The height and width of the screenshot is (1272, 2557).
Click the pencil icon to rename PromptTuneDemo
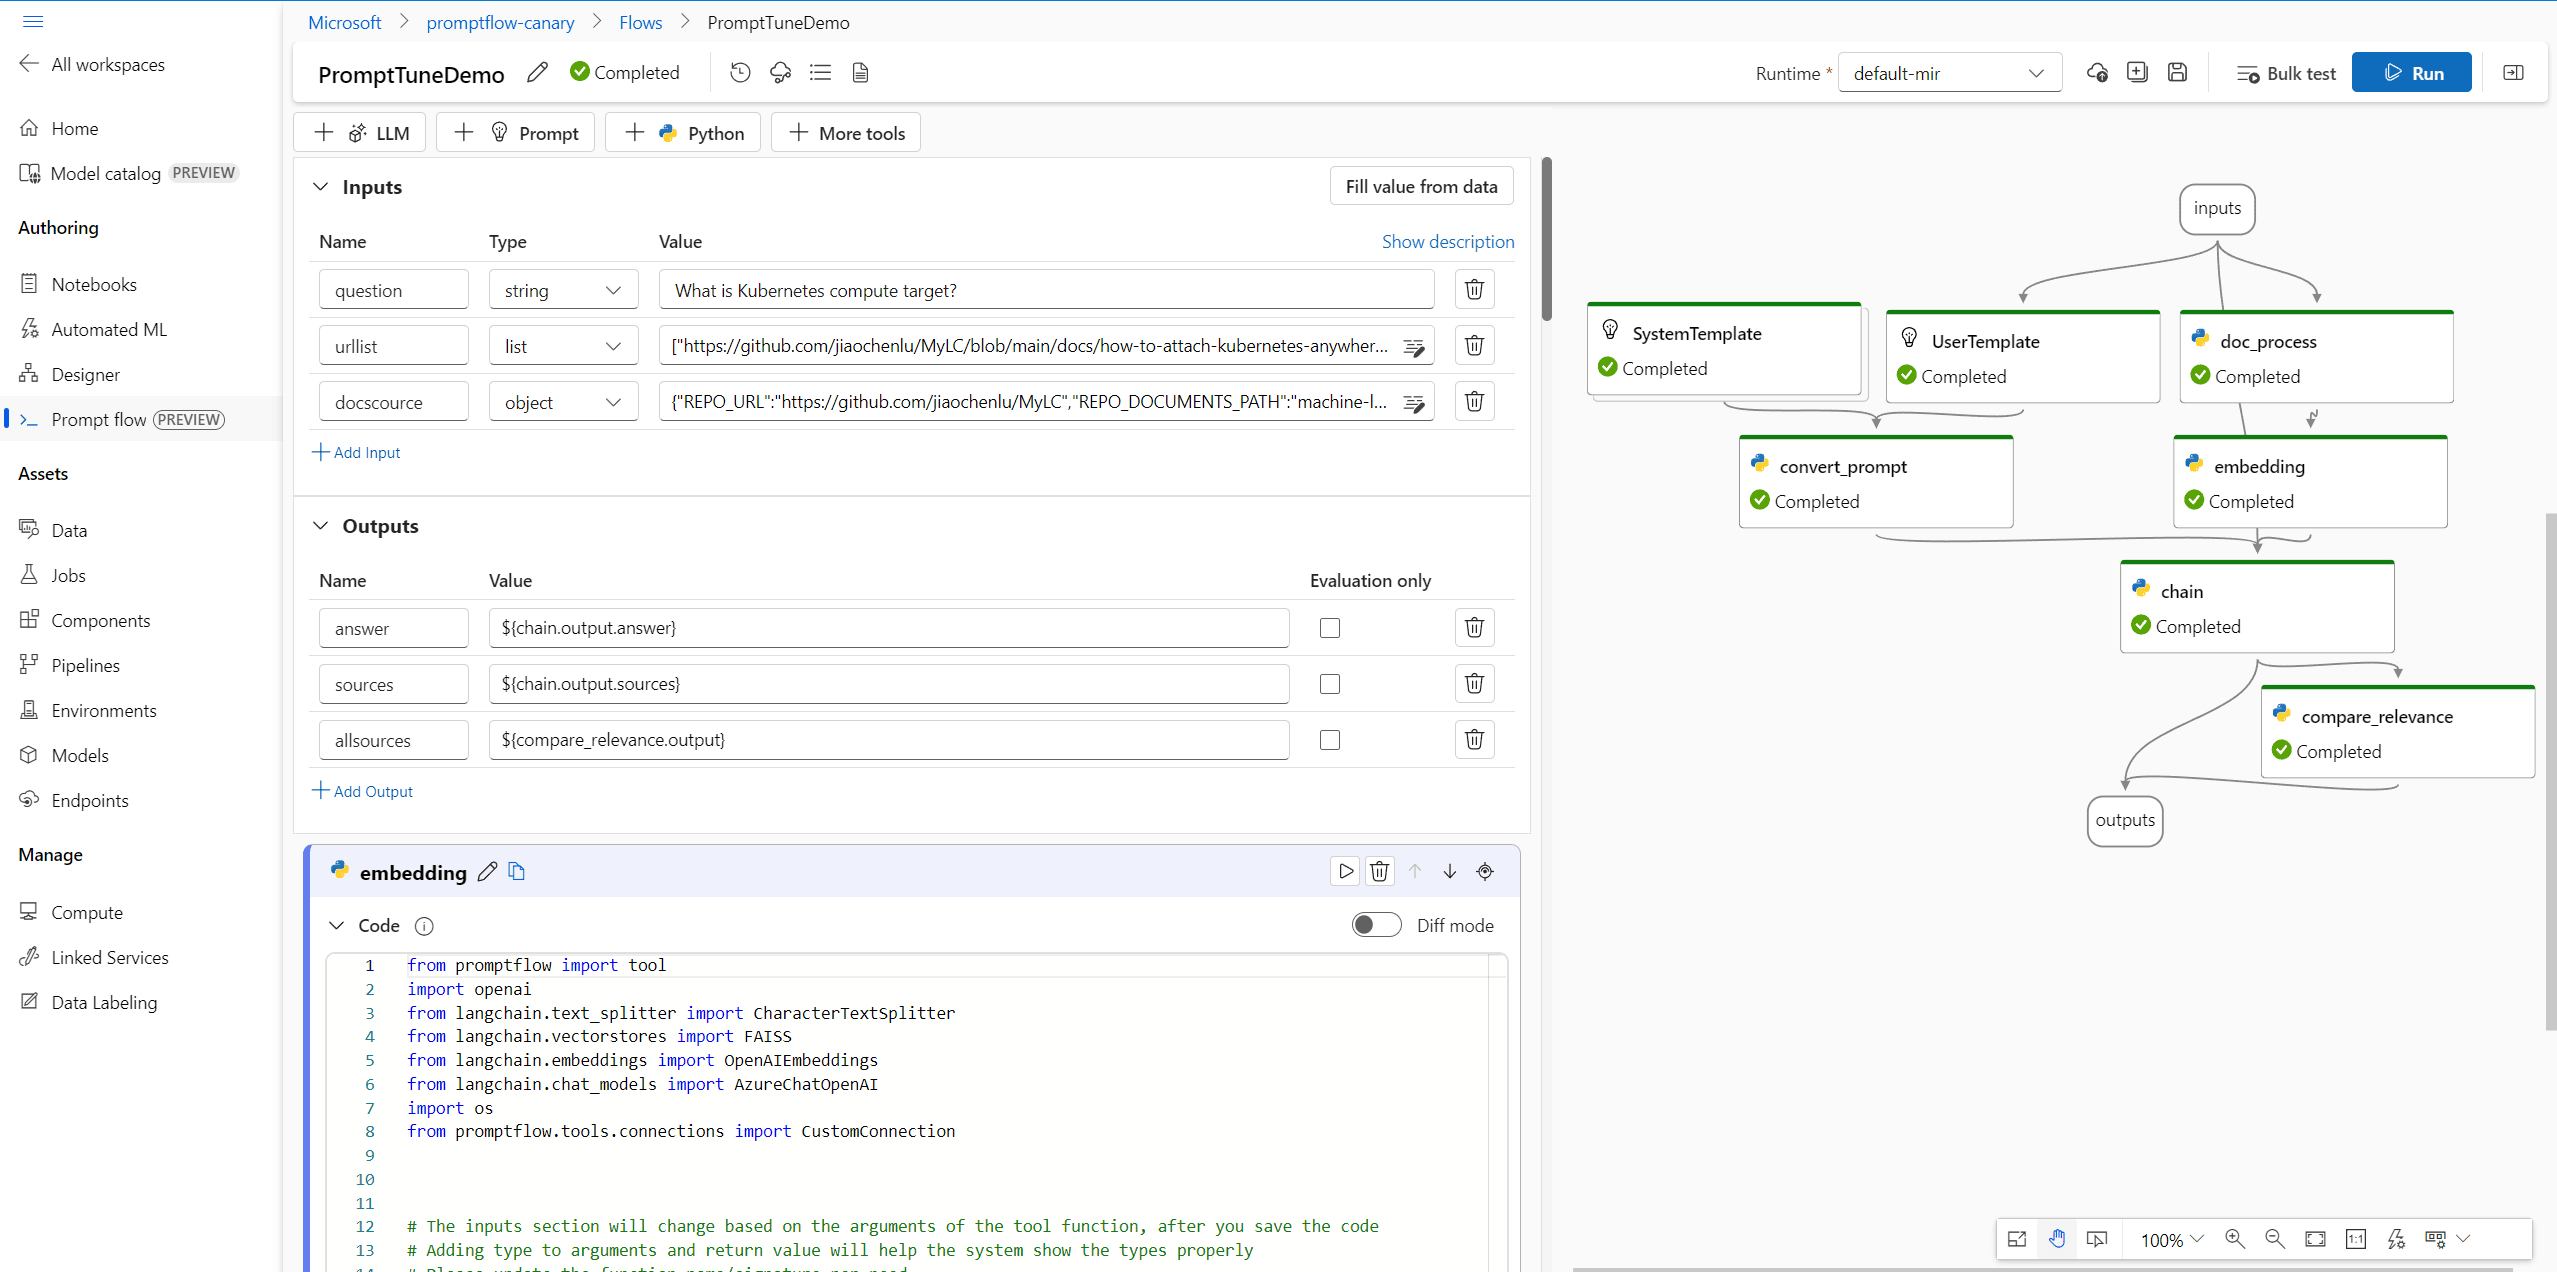(538, 72)
